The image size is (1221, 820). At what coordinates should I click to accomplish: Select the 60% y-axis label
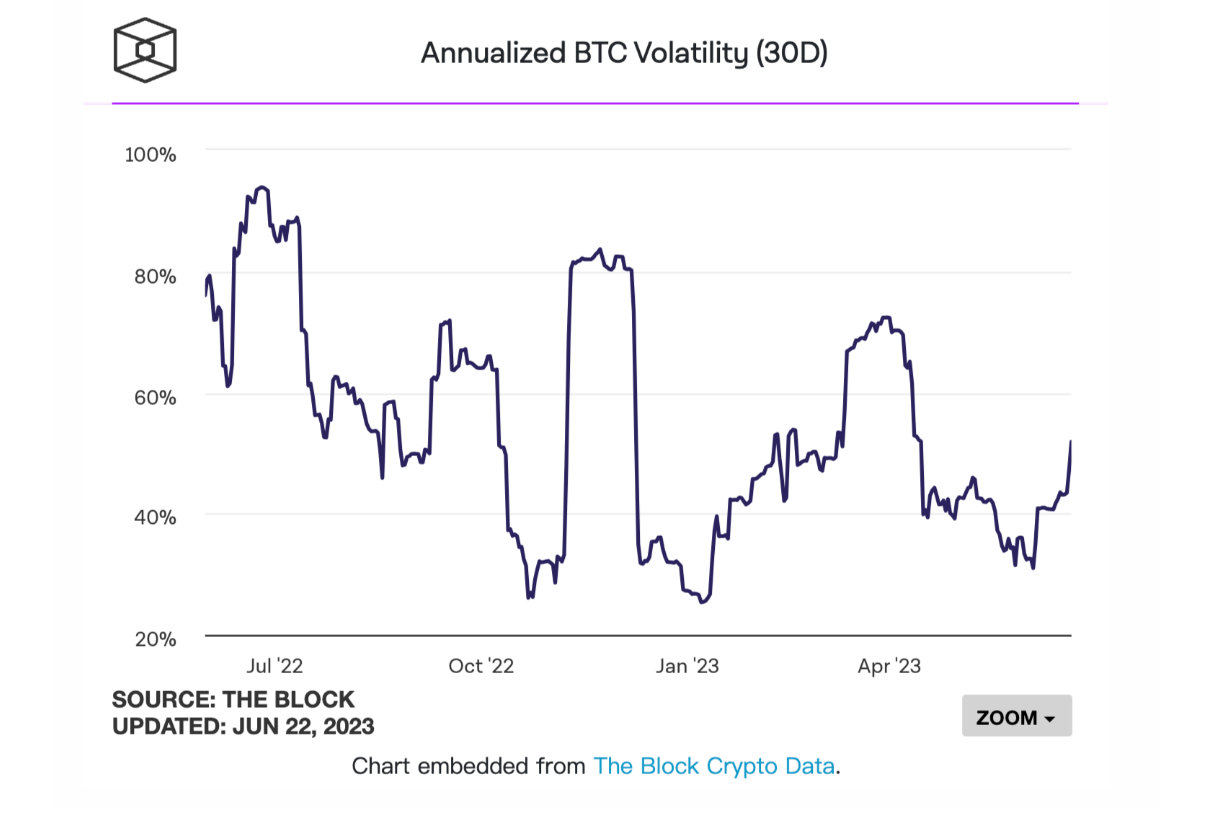click(156, 397)
